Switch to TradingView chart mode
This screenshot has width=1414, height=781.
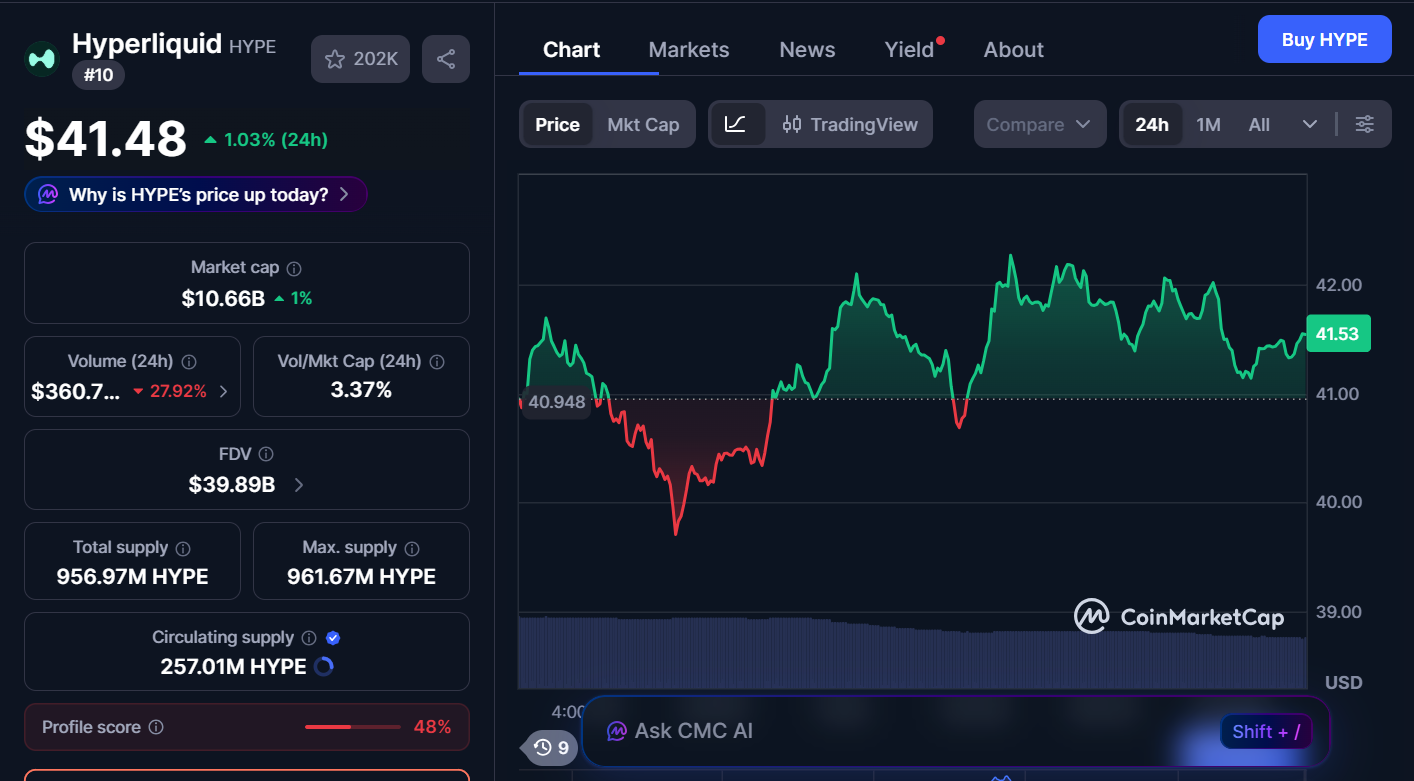(850, 124)
